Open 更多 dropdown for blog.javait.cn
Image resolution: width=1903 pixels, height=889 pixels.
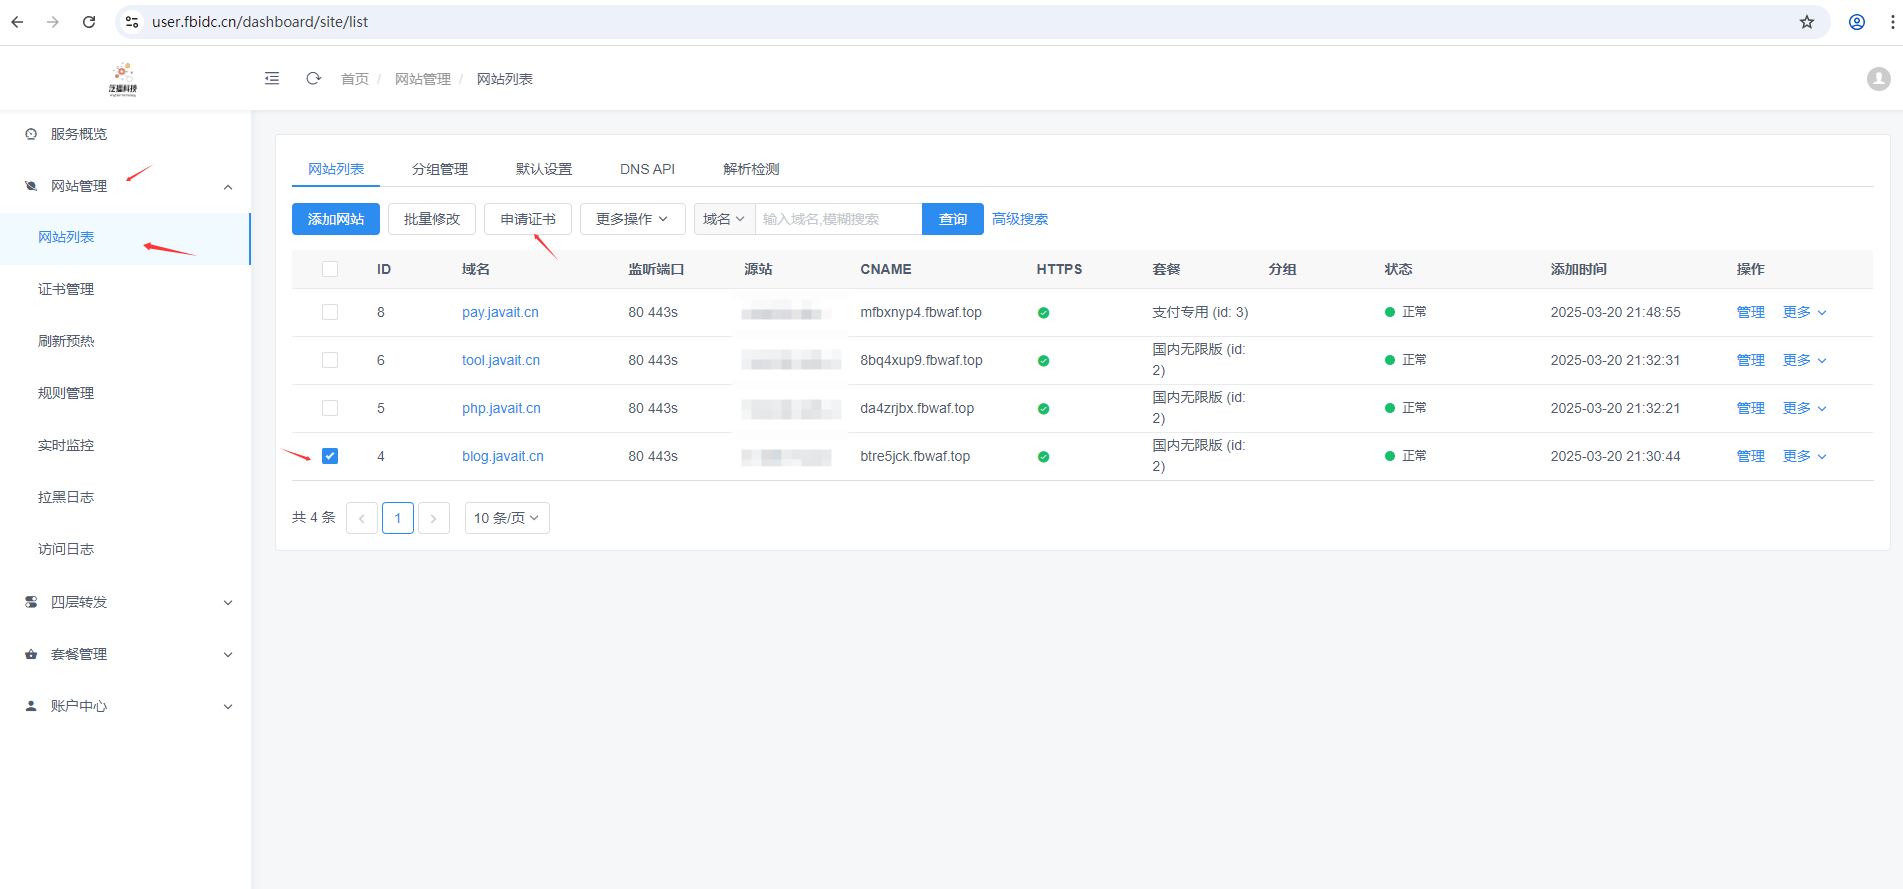pos(1805,456)
